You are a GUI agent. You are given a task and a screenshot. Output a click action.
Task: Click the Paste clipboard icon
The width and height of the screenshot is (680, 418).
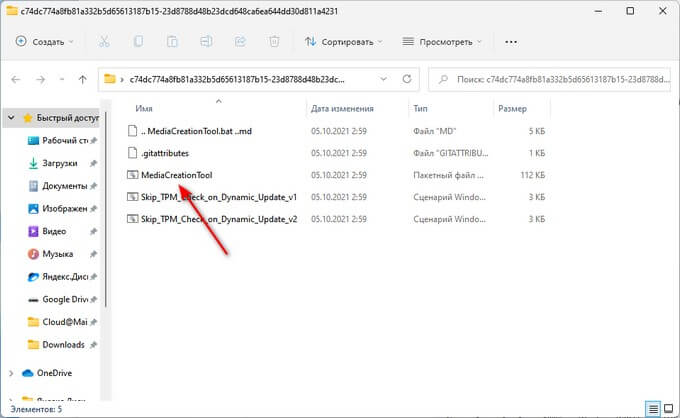[173, 43]
